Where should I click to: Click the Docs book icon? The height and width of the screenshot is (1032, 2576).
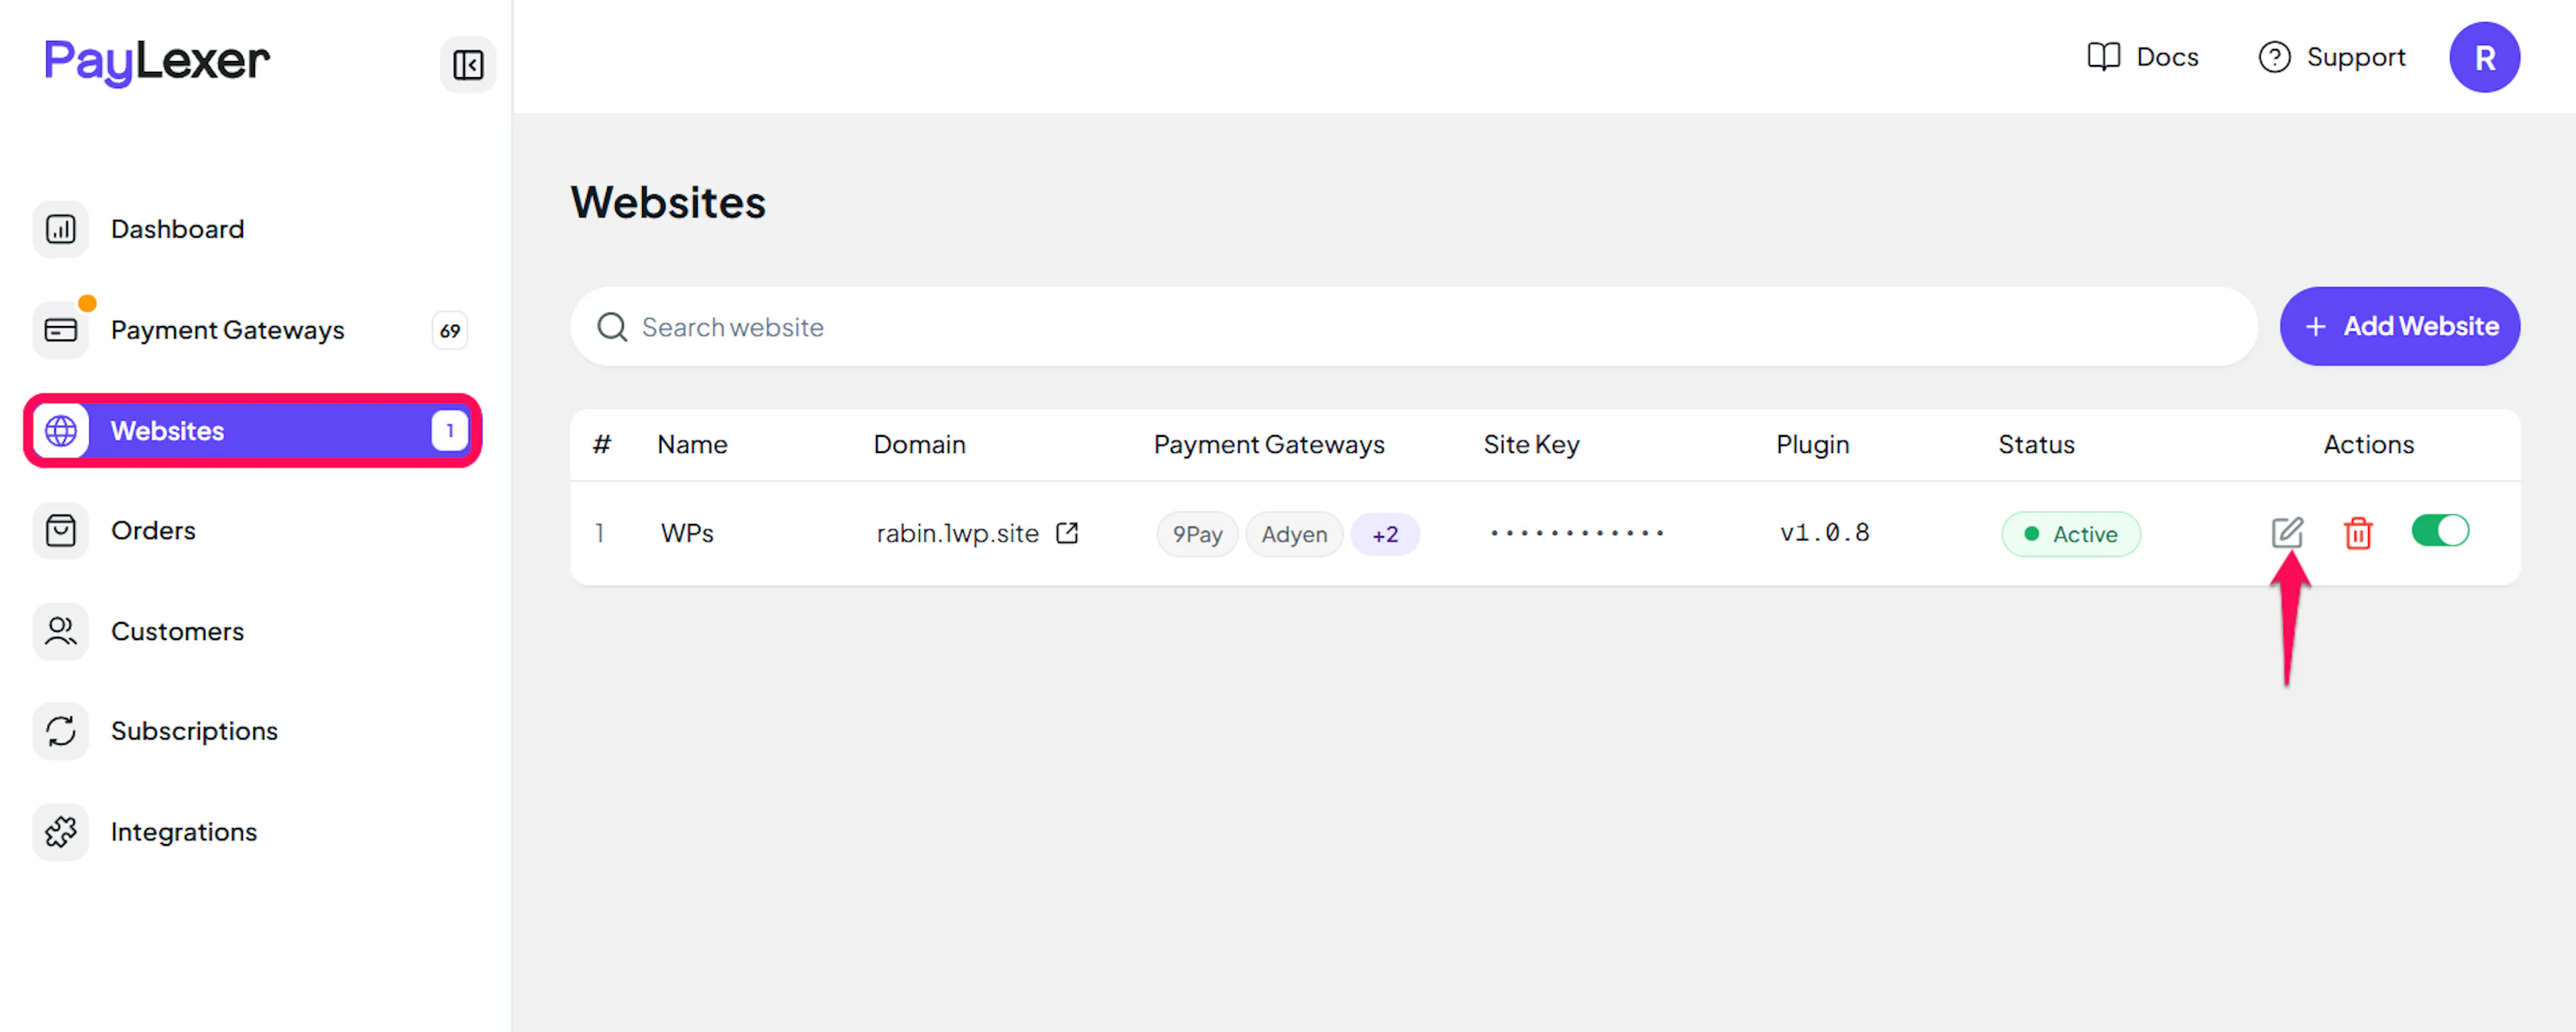click(x=2103, y=57)
